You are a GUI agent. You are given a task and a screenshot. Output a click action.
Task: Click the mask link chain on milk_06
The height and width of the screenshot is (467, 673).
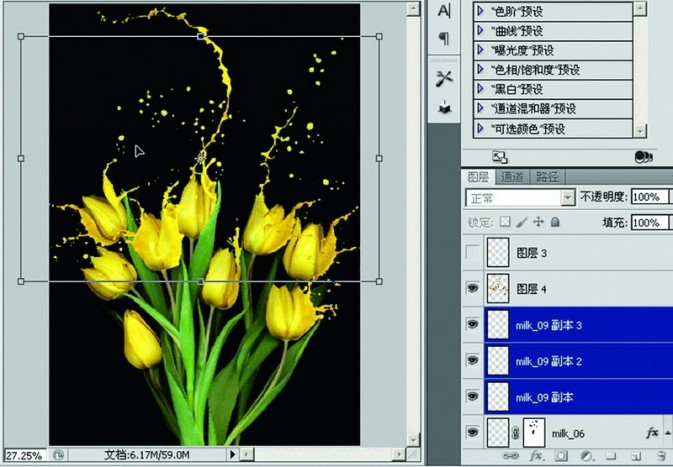point(516,434)
